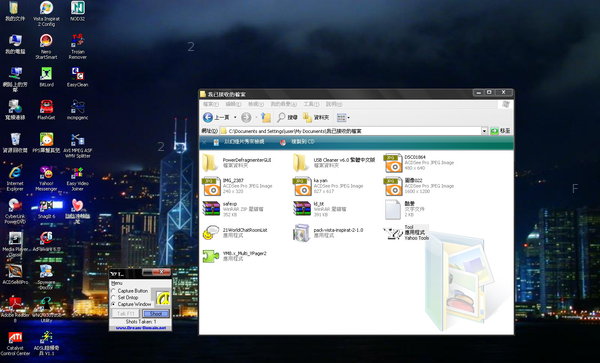Launch Internet Explorer from the desktop
The image size is (600, 363).
[x=15, y=178]
